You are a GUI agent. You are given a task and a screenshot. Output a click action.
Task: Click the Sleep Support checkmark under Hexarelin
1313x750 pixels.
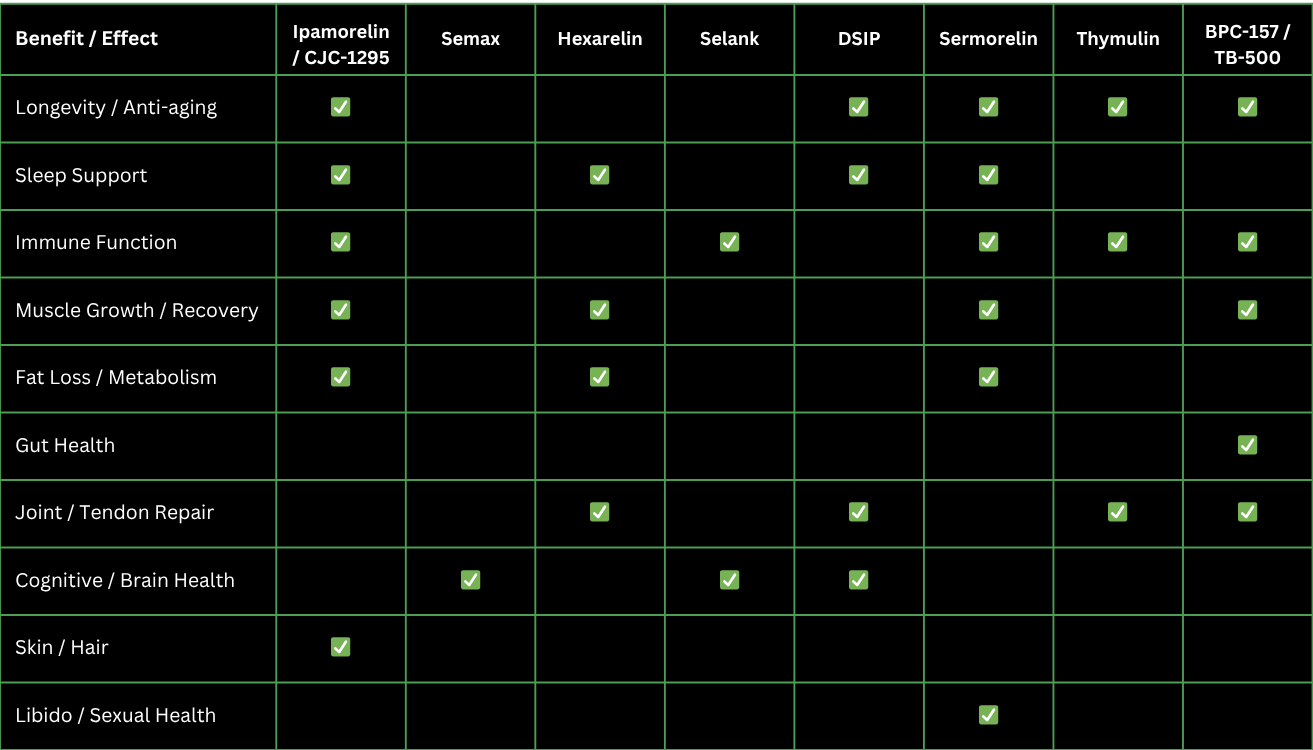599,175
